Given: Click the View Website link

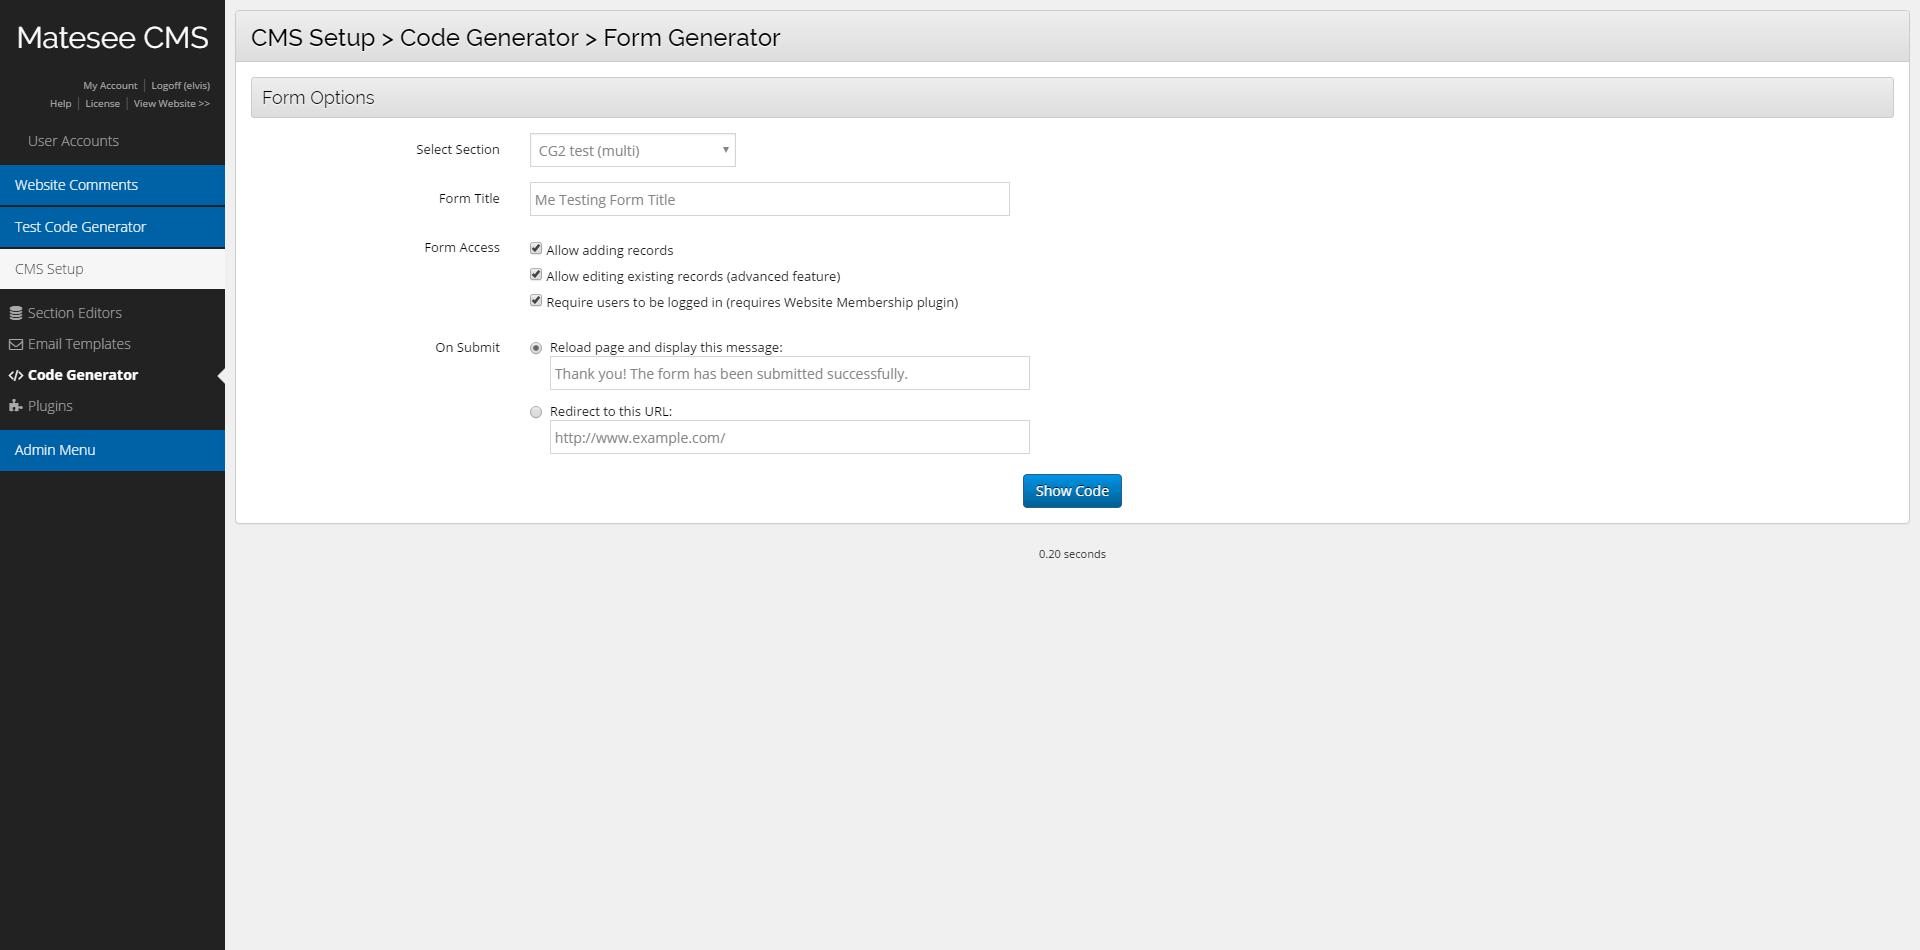Looking at the screenshot, I should [171, 104].
